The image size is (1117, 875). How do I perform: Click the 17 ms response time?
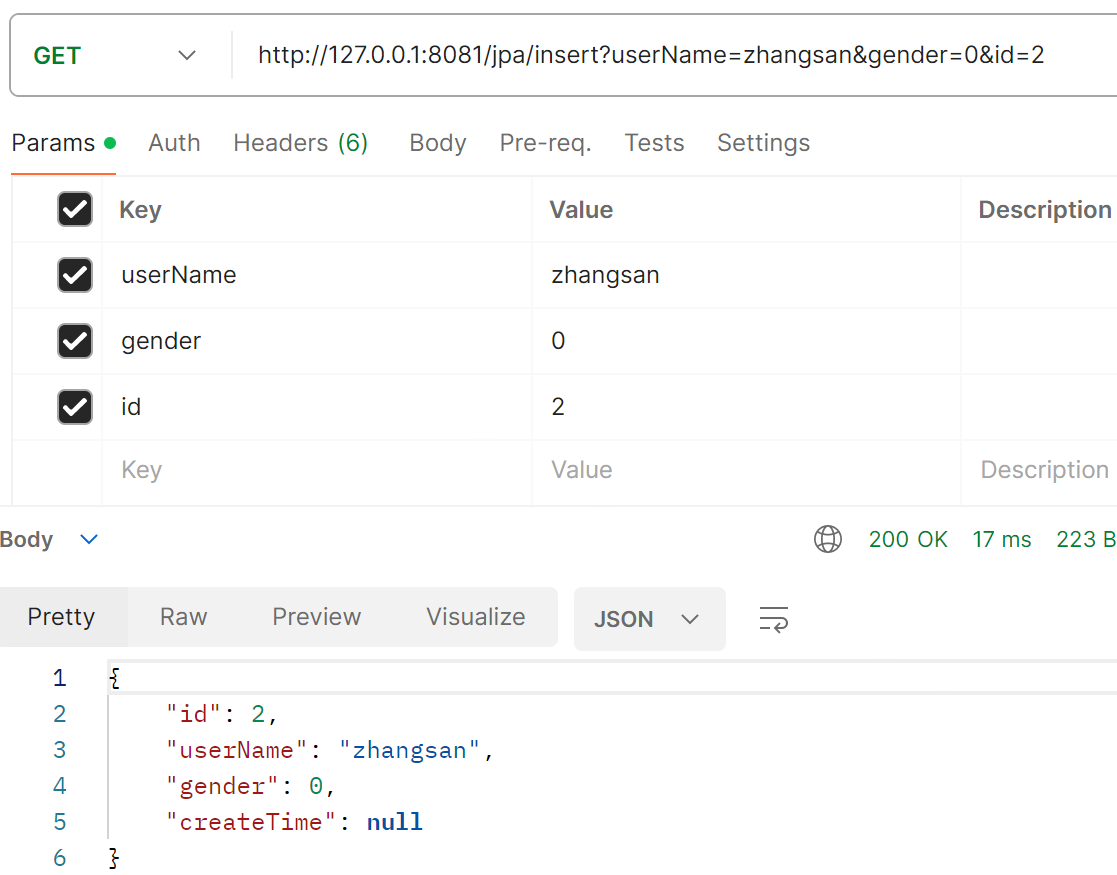pos(1002,539)
